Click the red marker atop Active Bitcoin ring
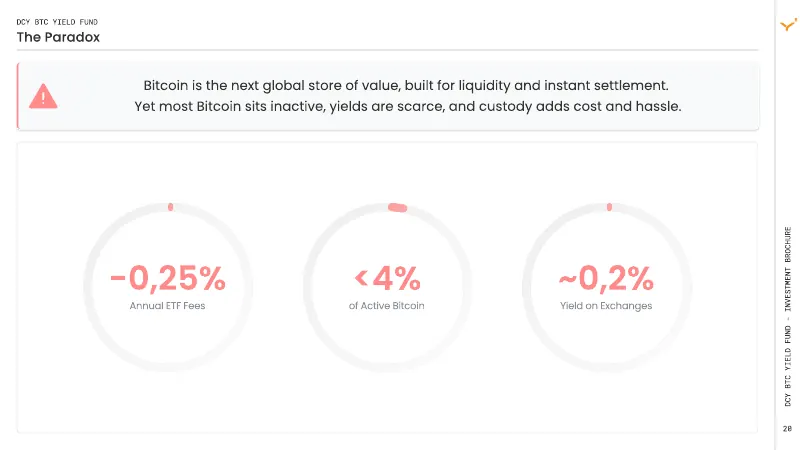Viewport: 800px width, 450px height. 397,207
